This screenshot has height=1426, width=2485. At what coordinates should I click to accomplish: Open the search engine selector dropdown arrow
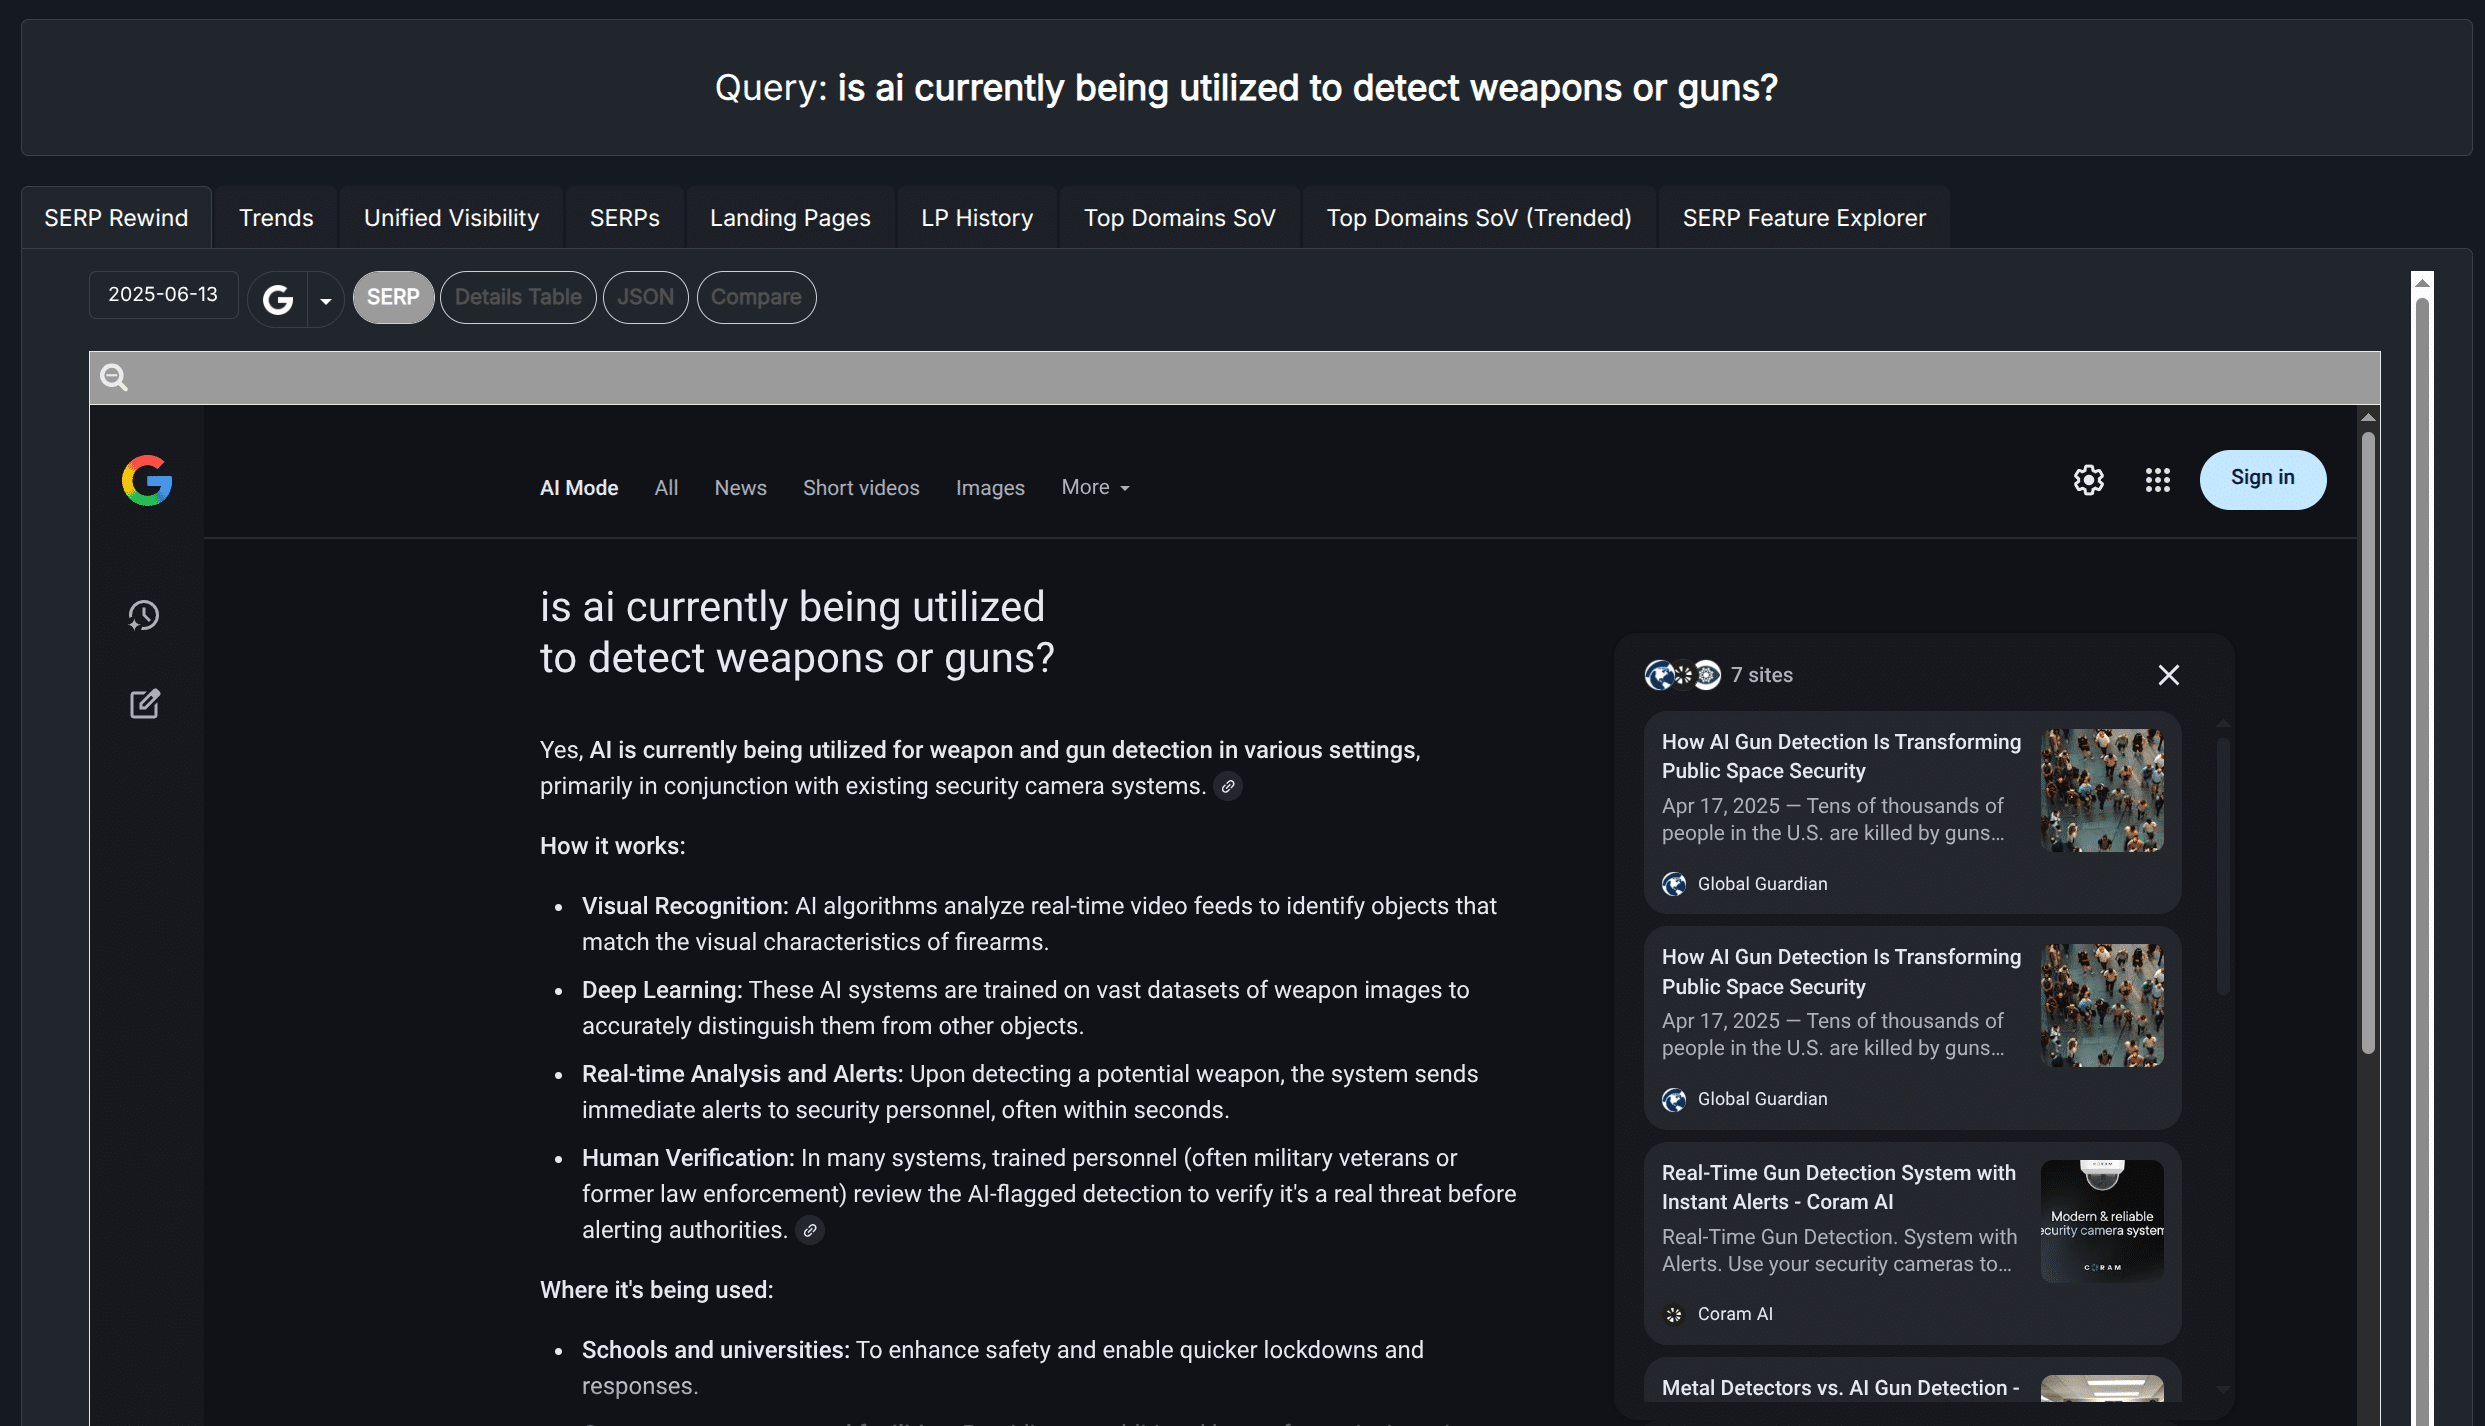coord(325,299)
